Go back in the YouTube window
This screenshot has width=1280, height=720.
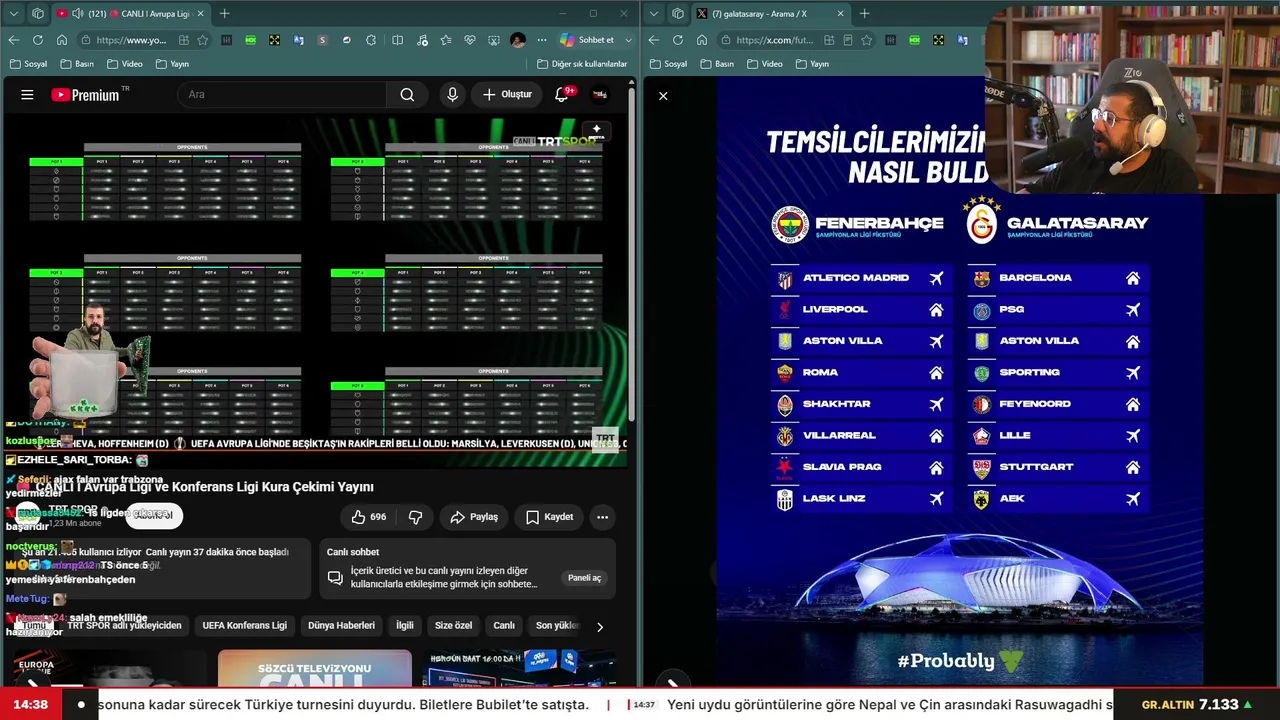tap(13, 40)
